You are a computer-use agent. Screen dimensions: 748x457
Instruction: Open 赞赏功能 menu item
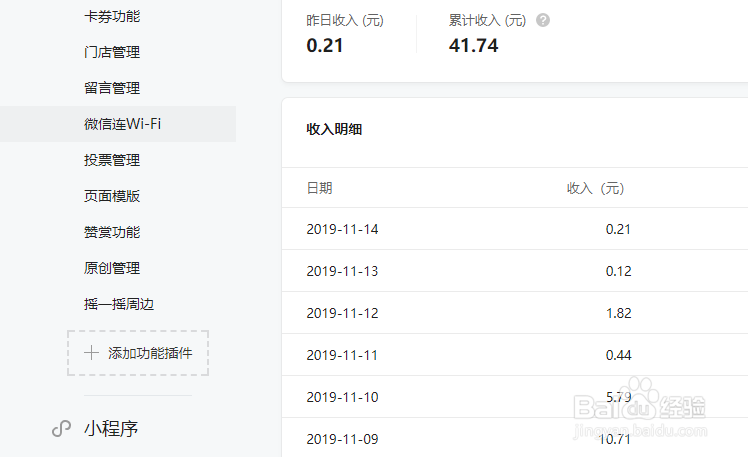point(112,232)
